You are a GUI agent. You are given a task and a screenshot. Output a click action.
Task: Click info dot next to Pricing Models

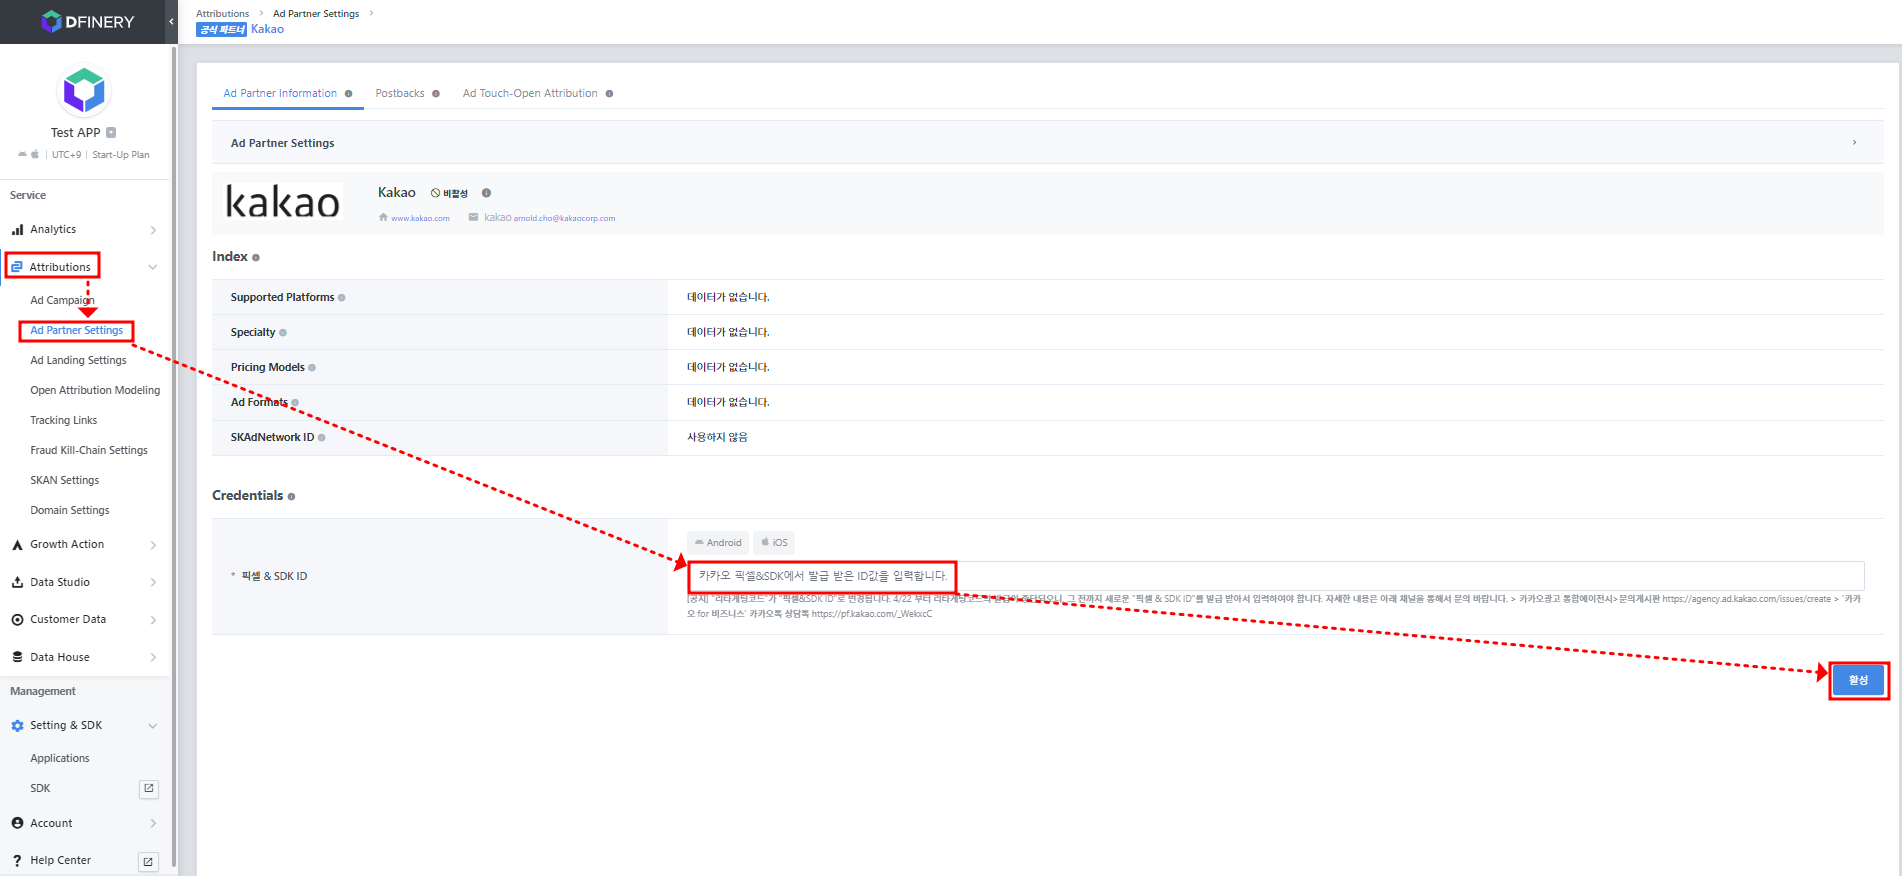click(x=312, y=368)
